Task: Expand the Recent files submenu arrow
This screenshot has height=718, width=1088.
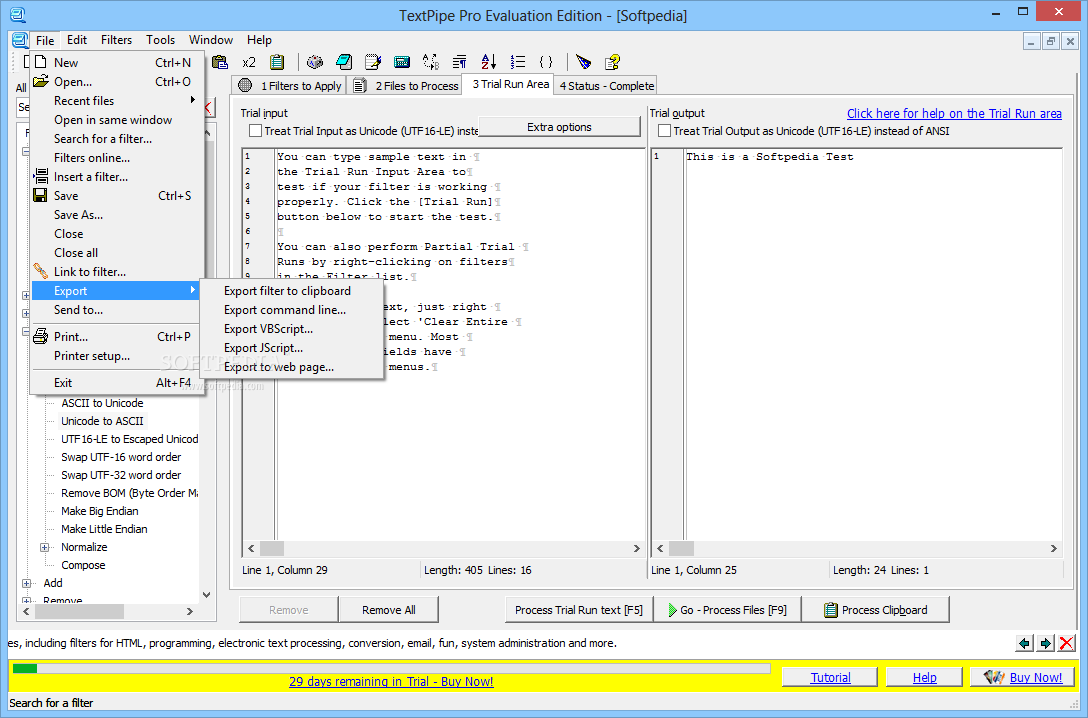Action: (x=192, y=100)
